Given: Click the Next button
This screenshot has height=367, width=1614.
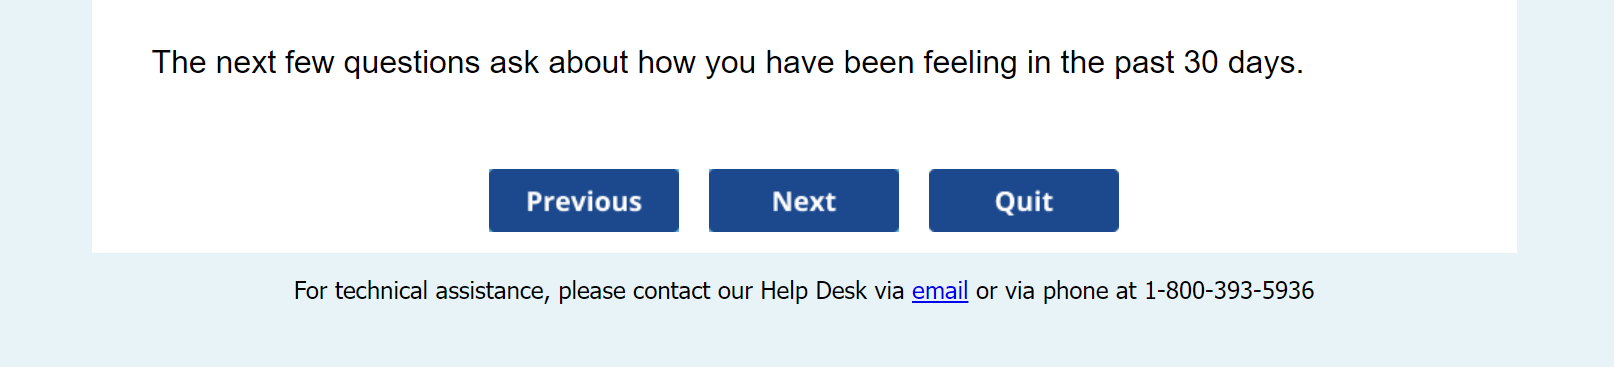Looking at the screenshot, I should [803, 201].
